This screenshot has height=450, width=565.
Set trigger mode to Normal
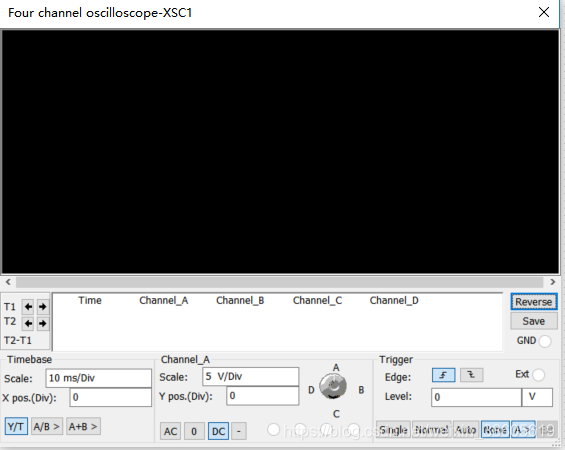(432, 429)
